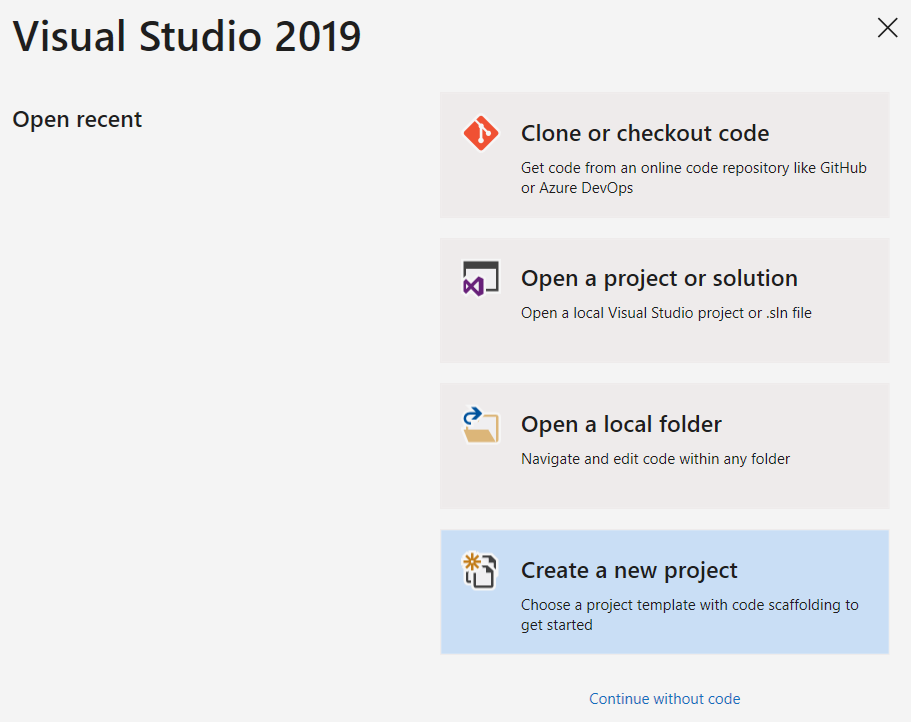Click the 'Open recent' heading

pos(77,119)
